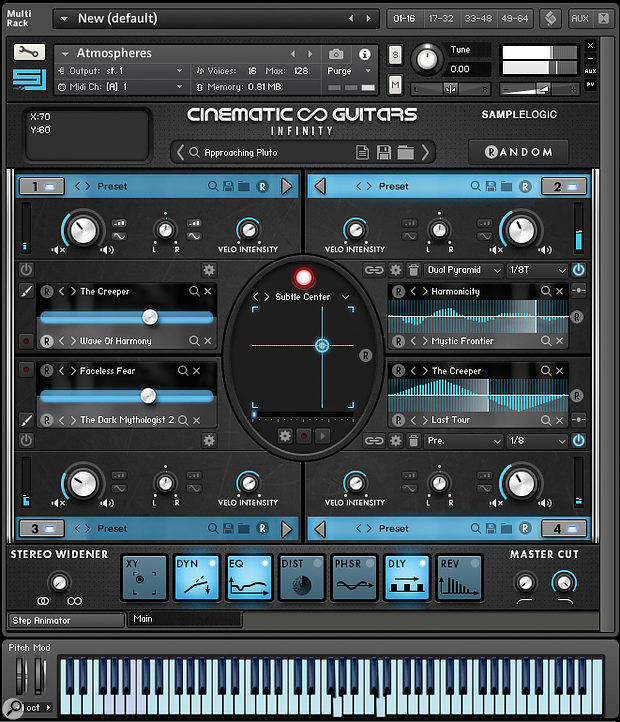Open 1/8T rate dropdown
The width and height of the screenshot is (620, 722).
(537, 270)
